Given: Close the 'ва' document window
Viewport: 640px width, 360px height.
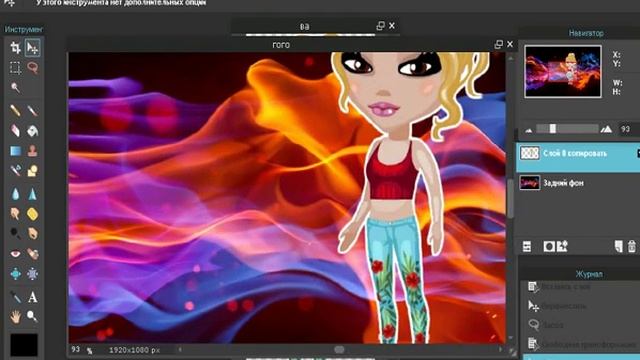Looking at the screenshot, I should 392,26.
